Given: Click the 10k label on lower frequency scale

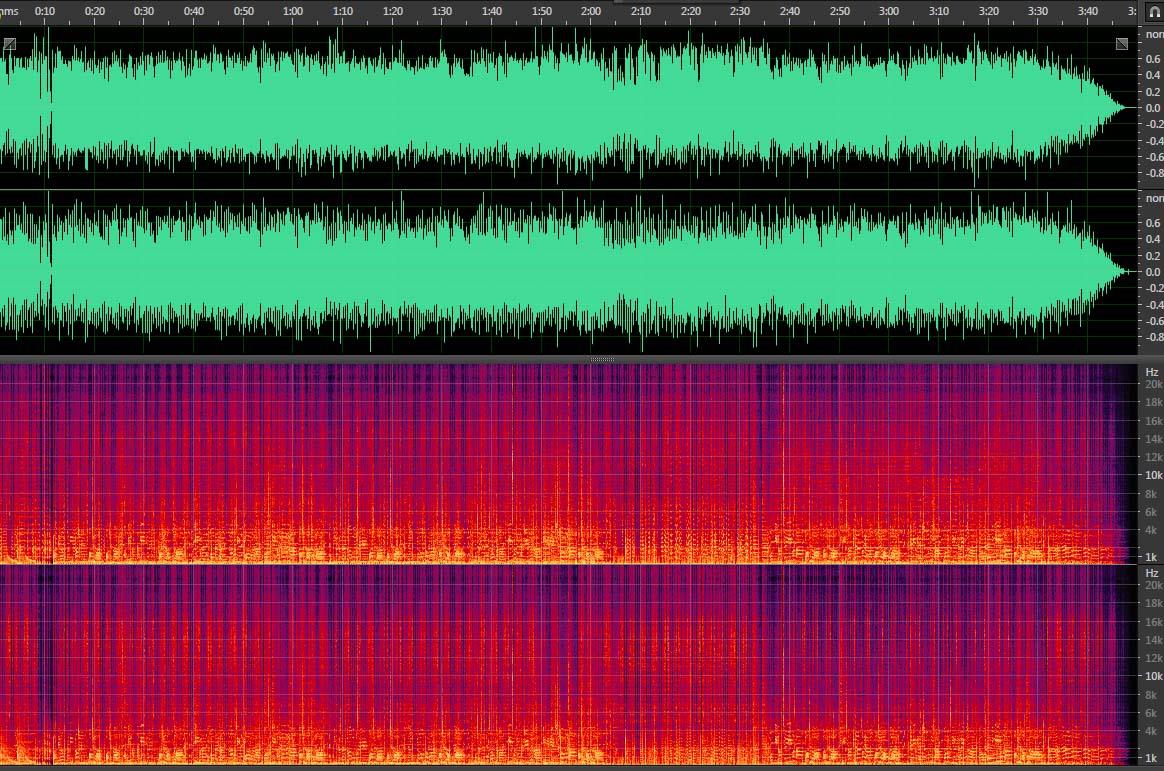Looking at the screenshot, I should coord(1153,676).
